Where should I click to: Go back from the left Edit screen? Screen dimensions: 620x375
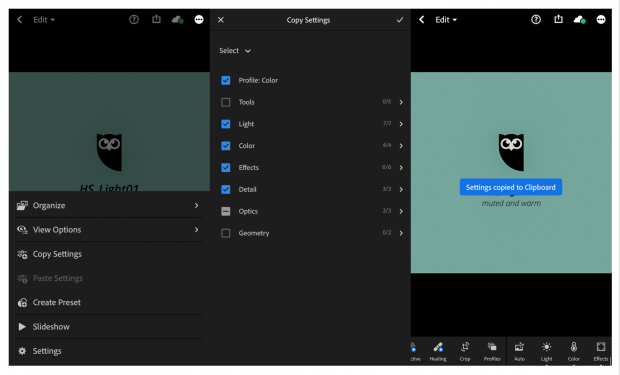tap(20, 19)
